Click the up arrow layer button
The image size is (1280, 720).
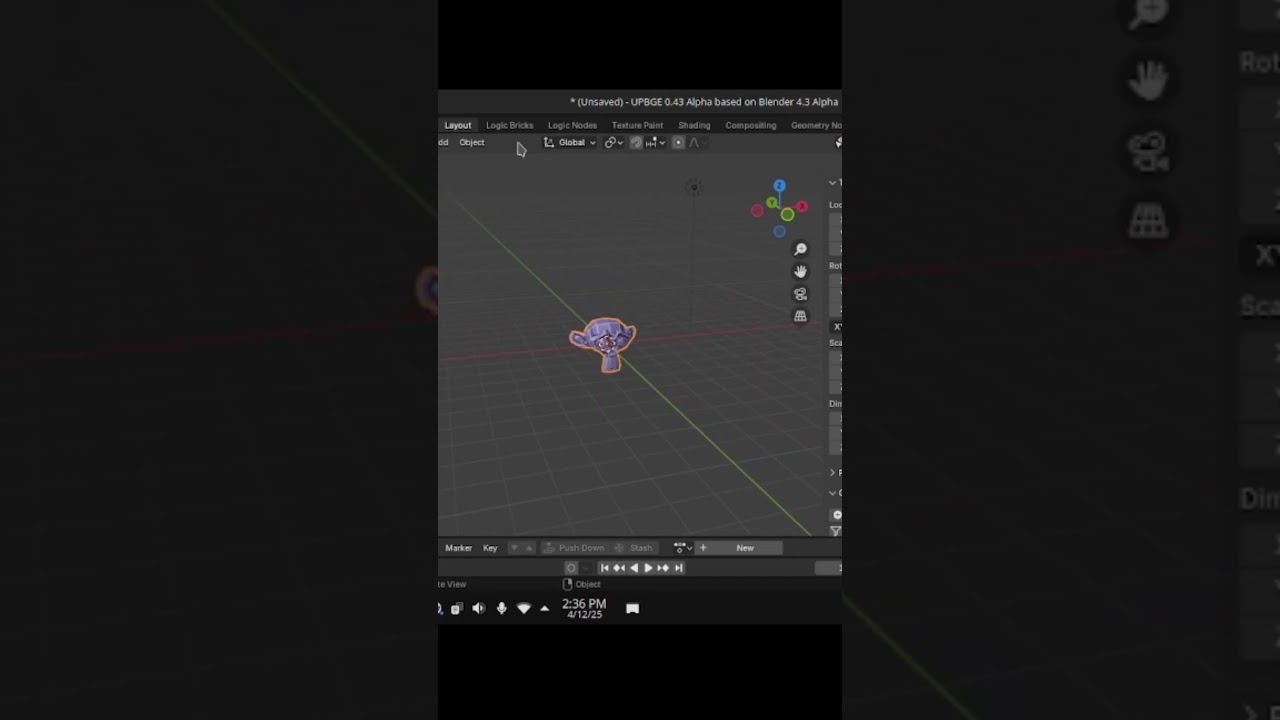[529, 548]
